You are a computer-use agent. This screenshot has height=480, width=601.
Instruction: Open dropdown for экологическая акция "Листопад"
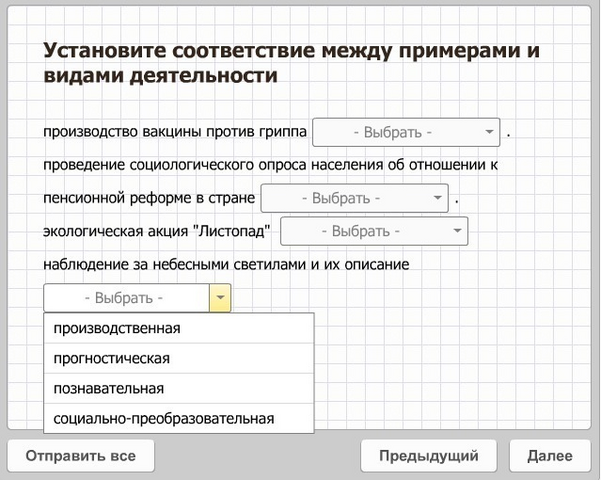(x=374, y=231)
